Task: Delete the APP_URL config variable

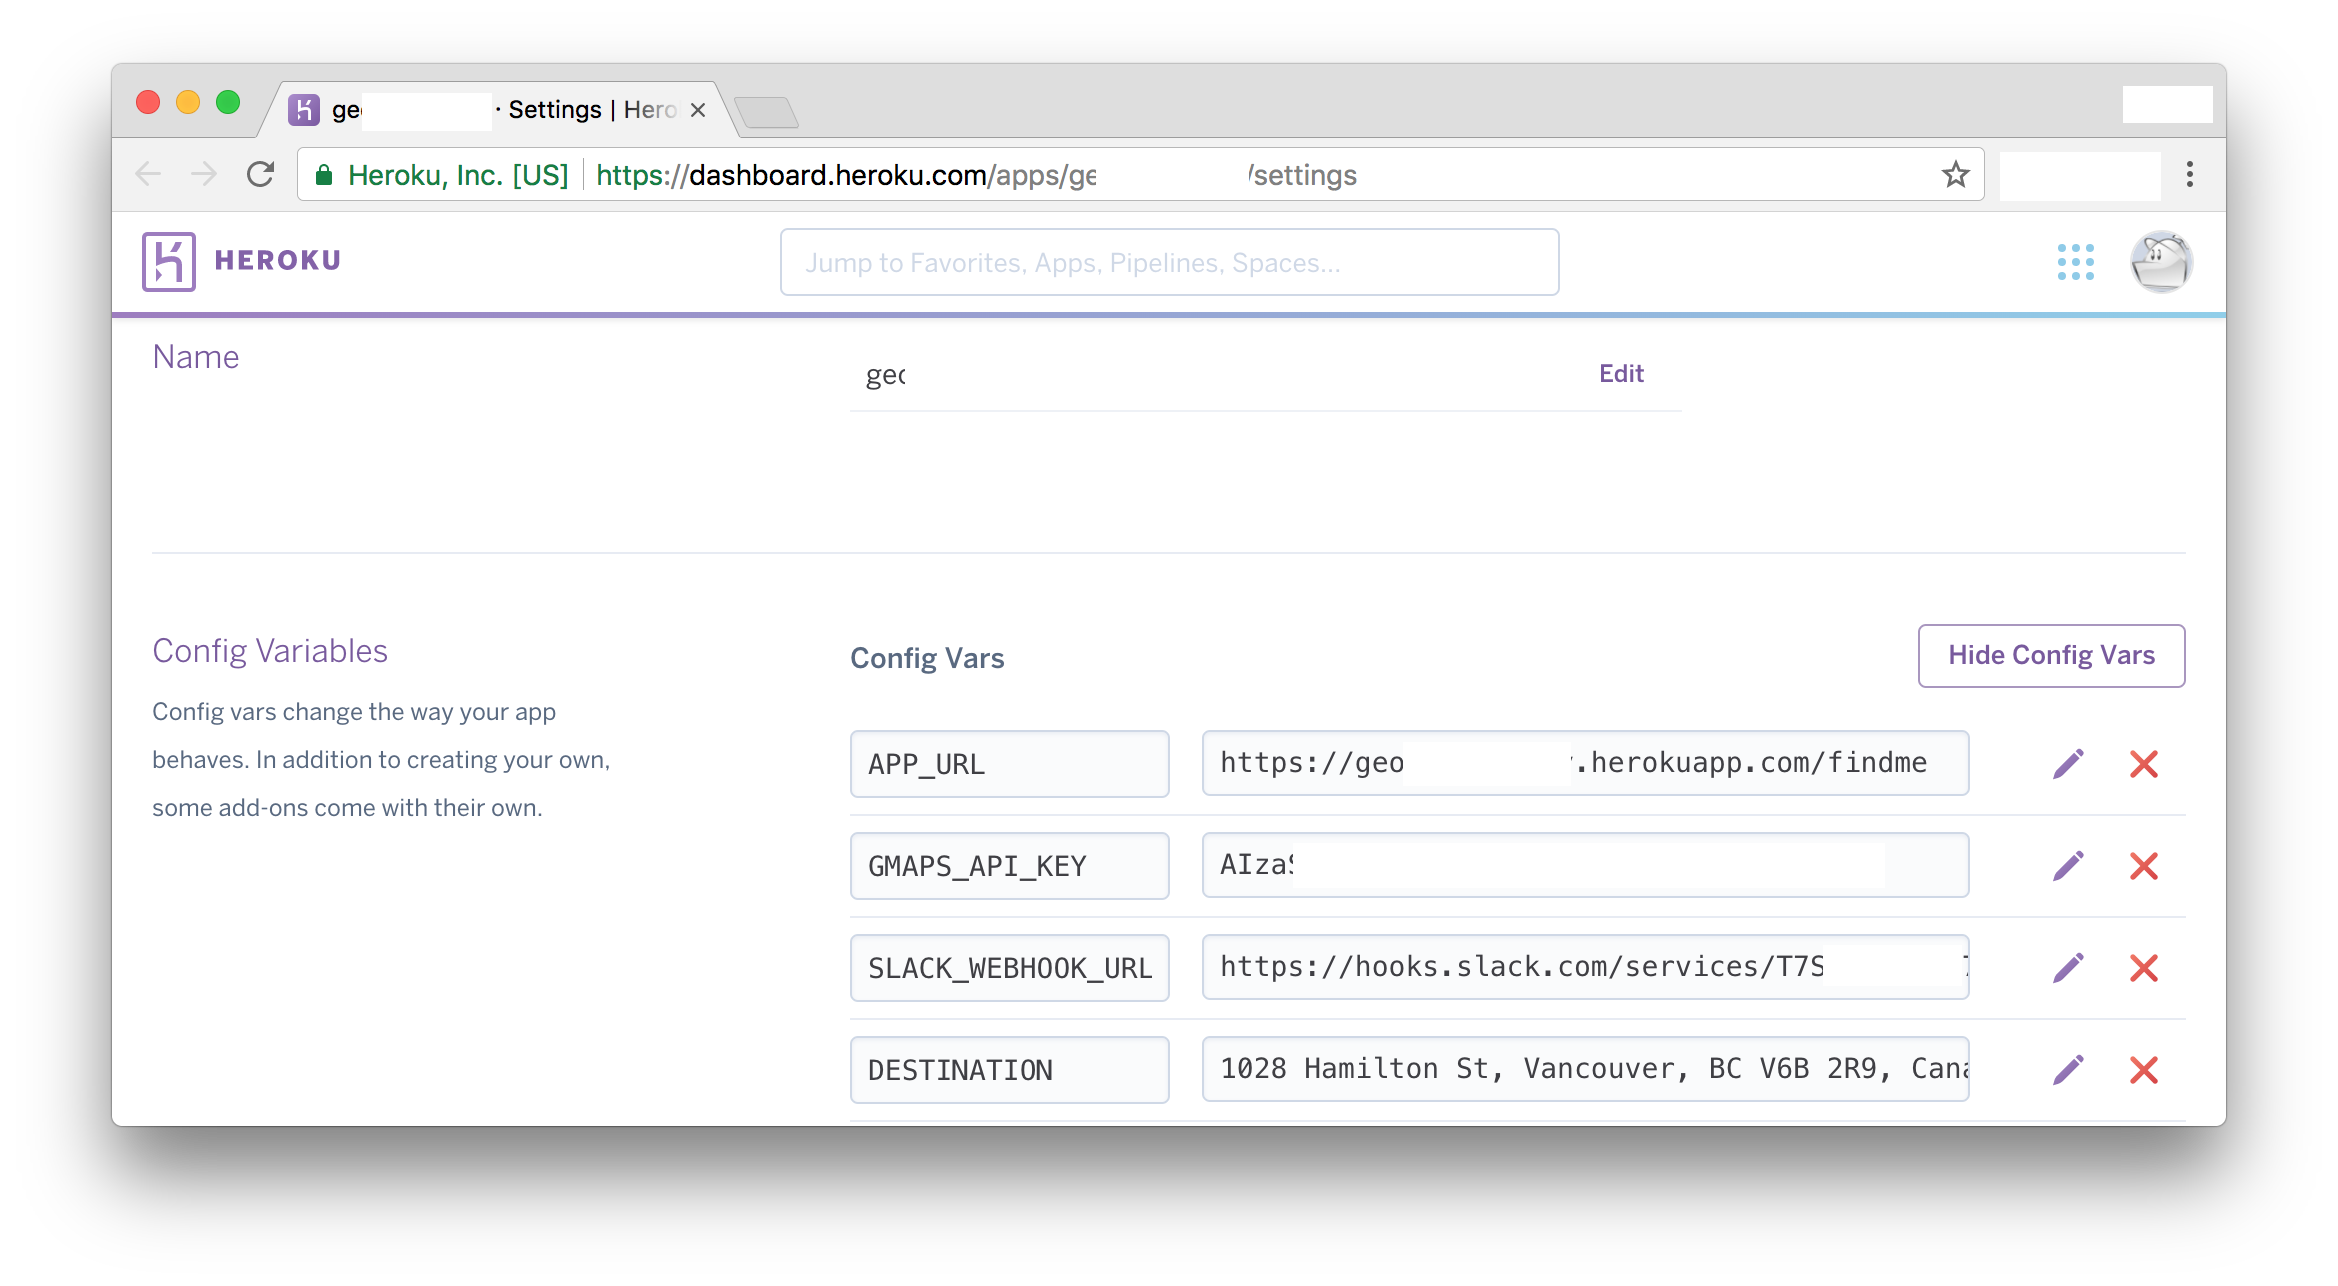Action: pyautogui.click(x=2143, y=764)
